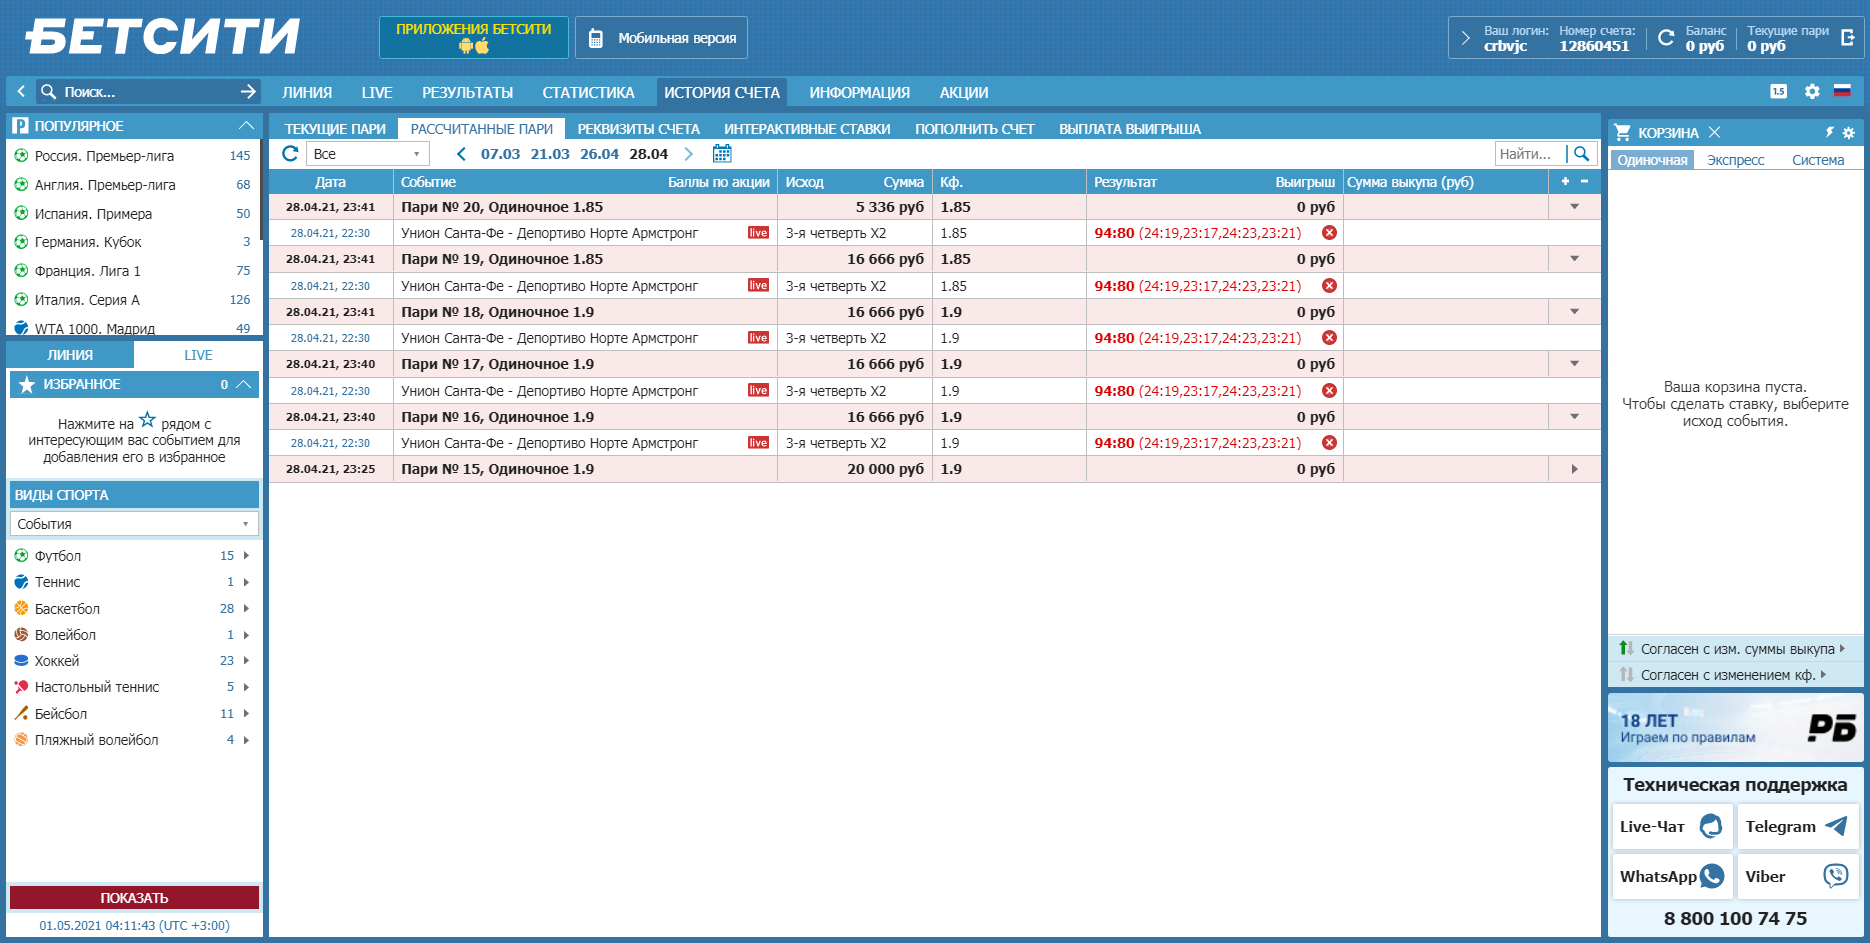Image resolution: width=1870 pixels, height=943 pixels.
Task: Open the basket settings gear
Action: click(x=1848, y=133)
